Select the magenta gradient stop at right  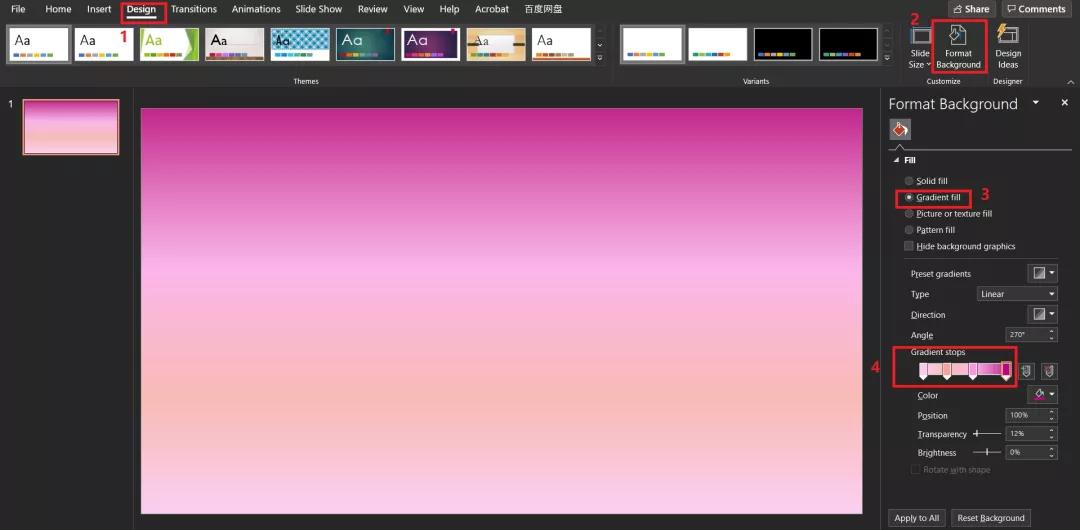pyautogui.click(x=1006, y=371)
